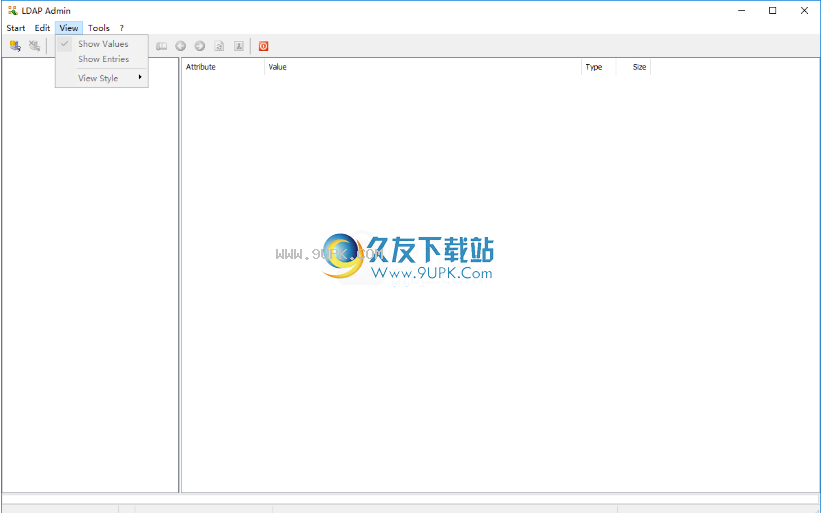
Task: Click the refresh document toolbar icon
Action: point(219,46)
